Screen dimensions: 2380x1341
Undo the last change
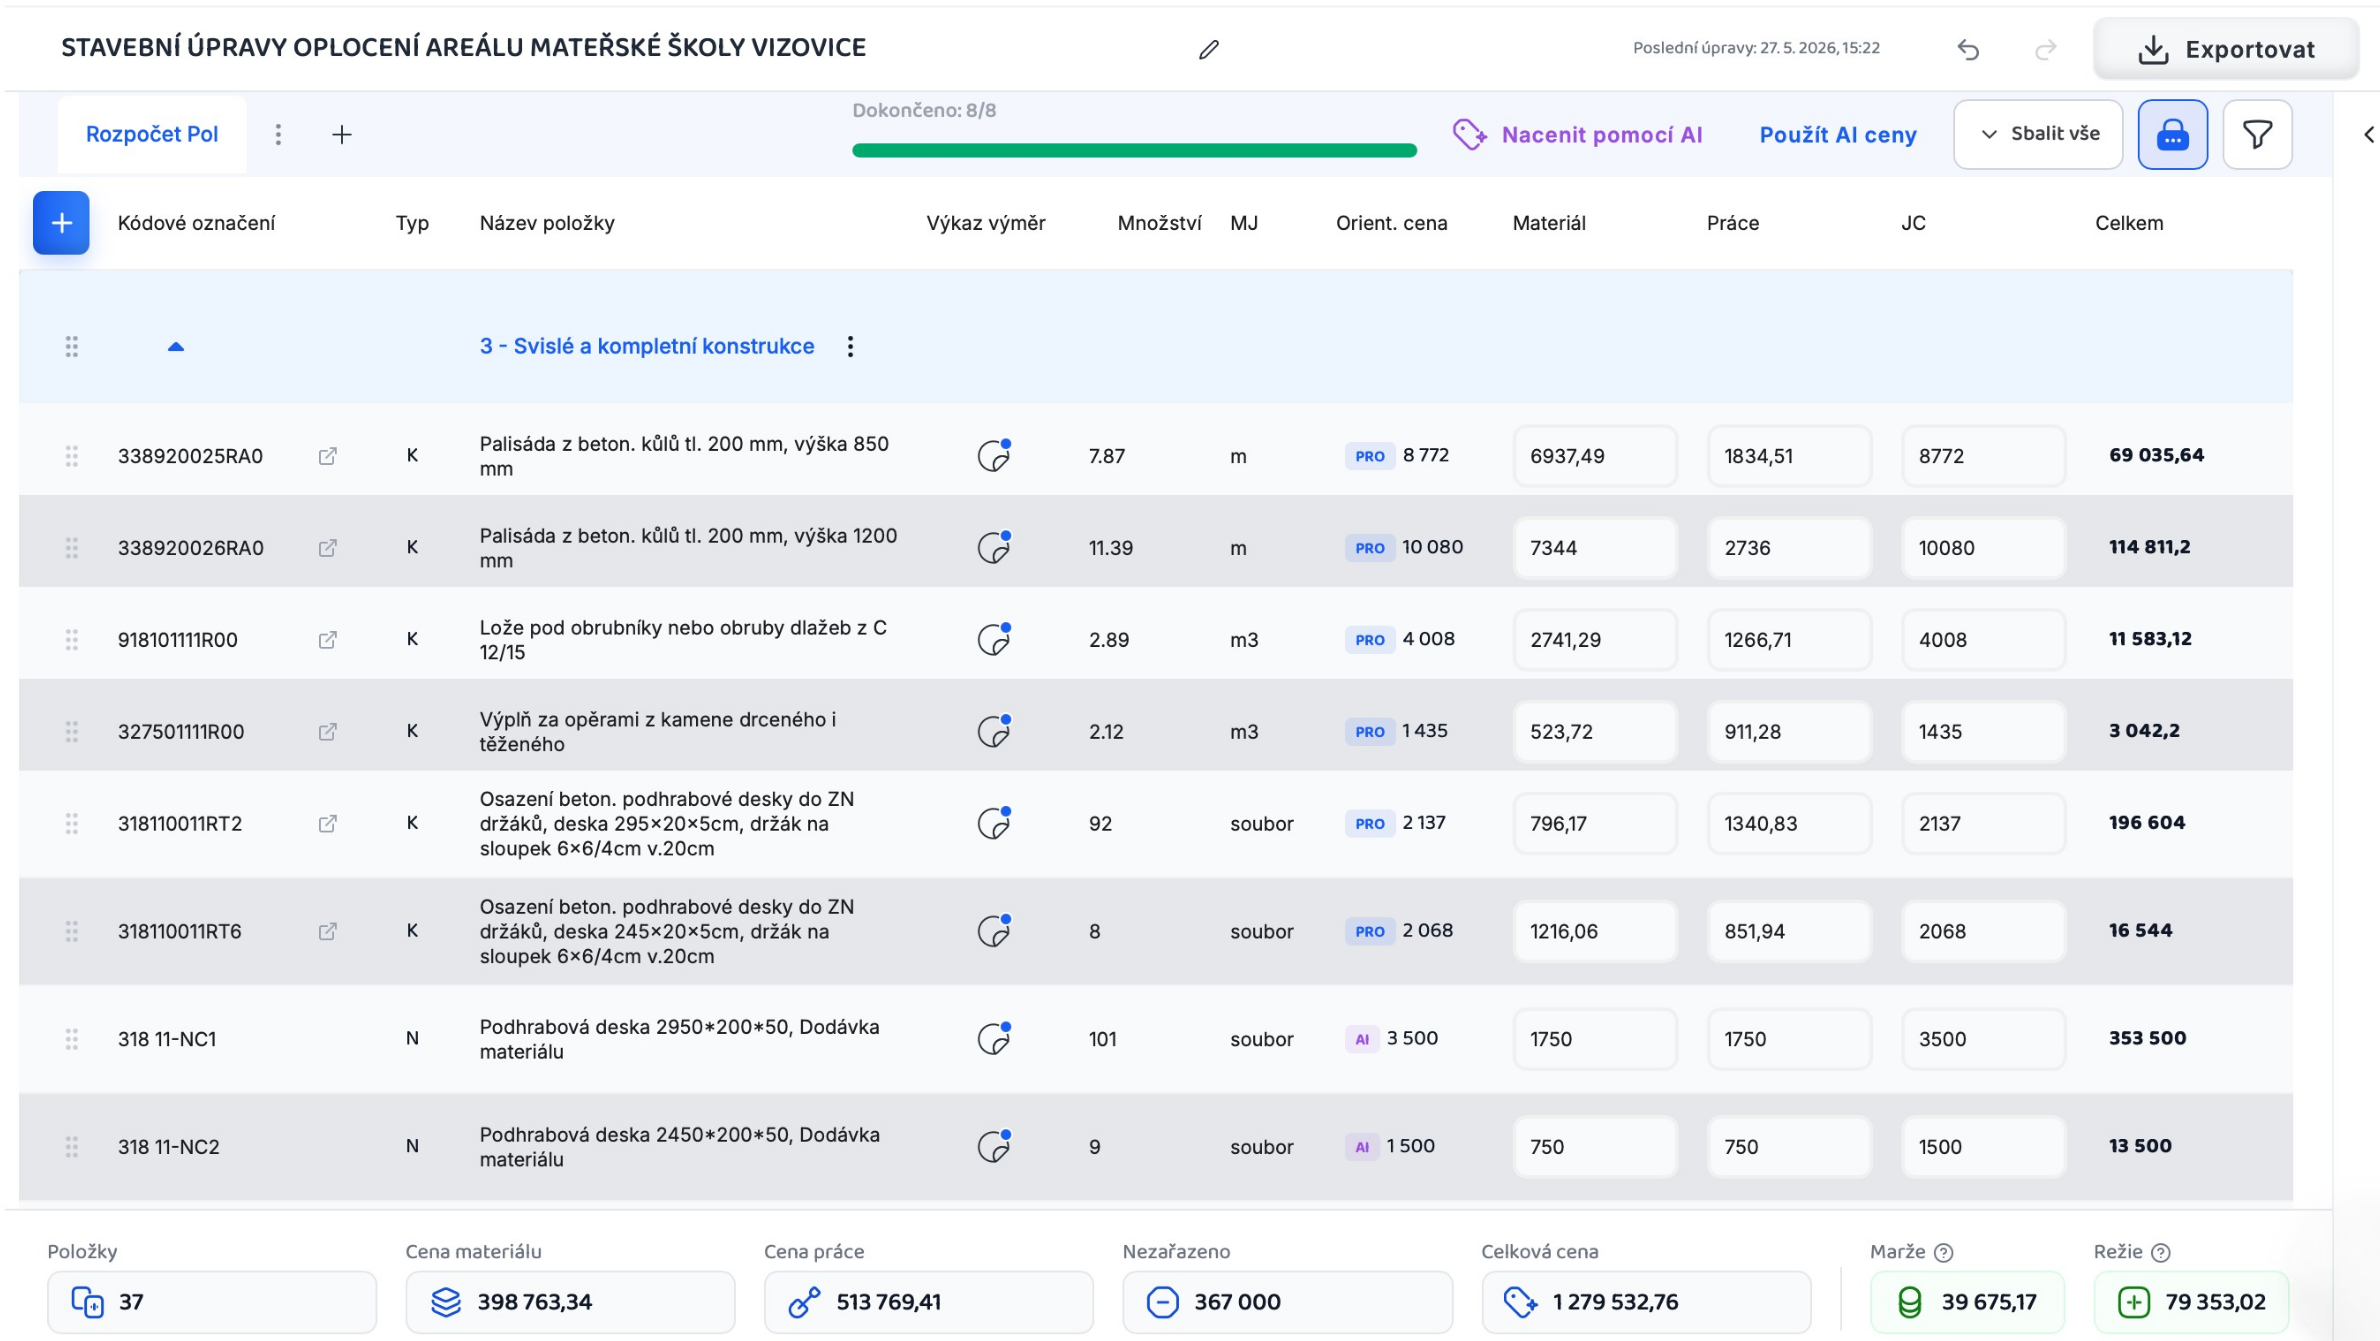tap(1968, 49)
